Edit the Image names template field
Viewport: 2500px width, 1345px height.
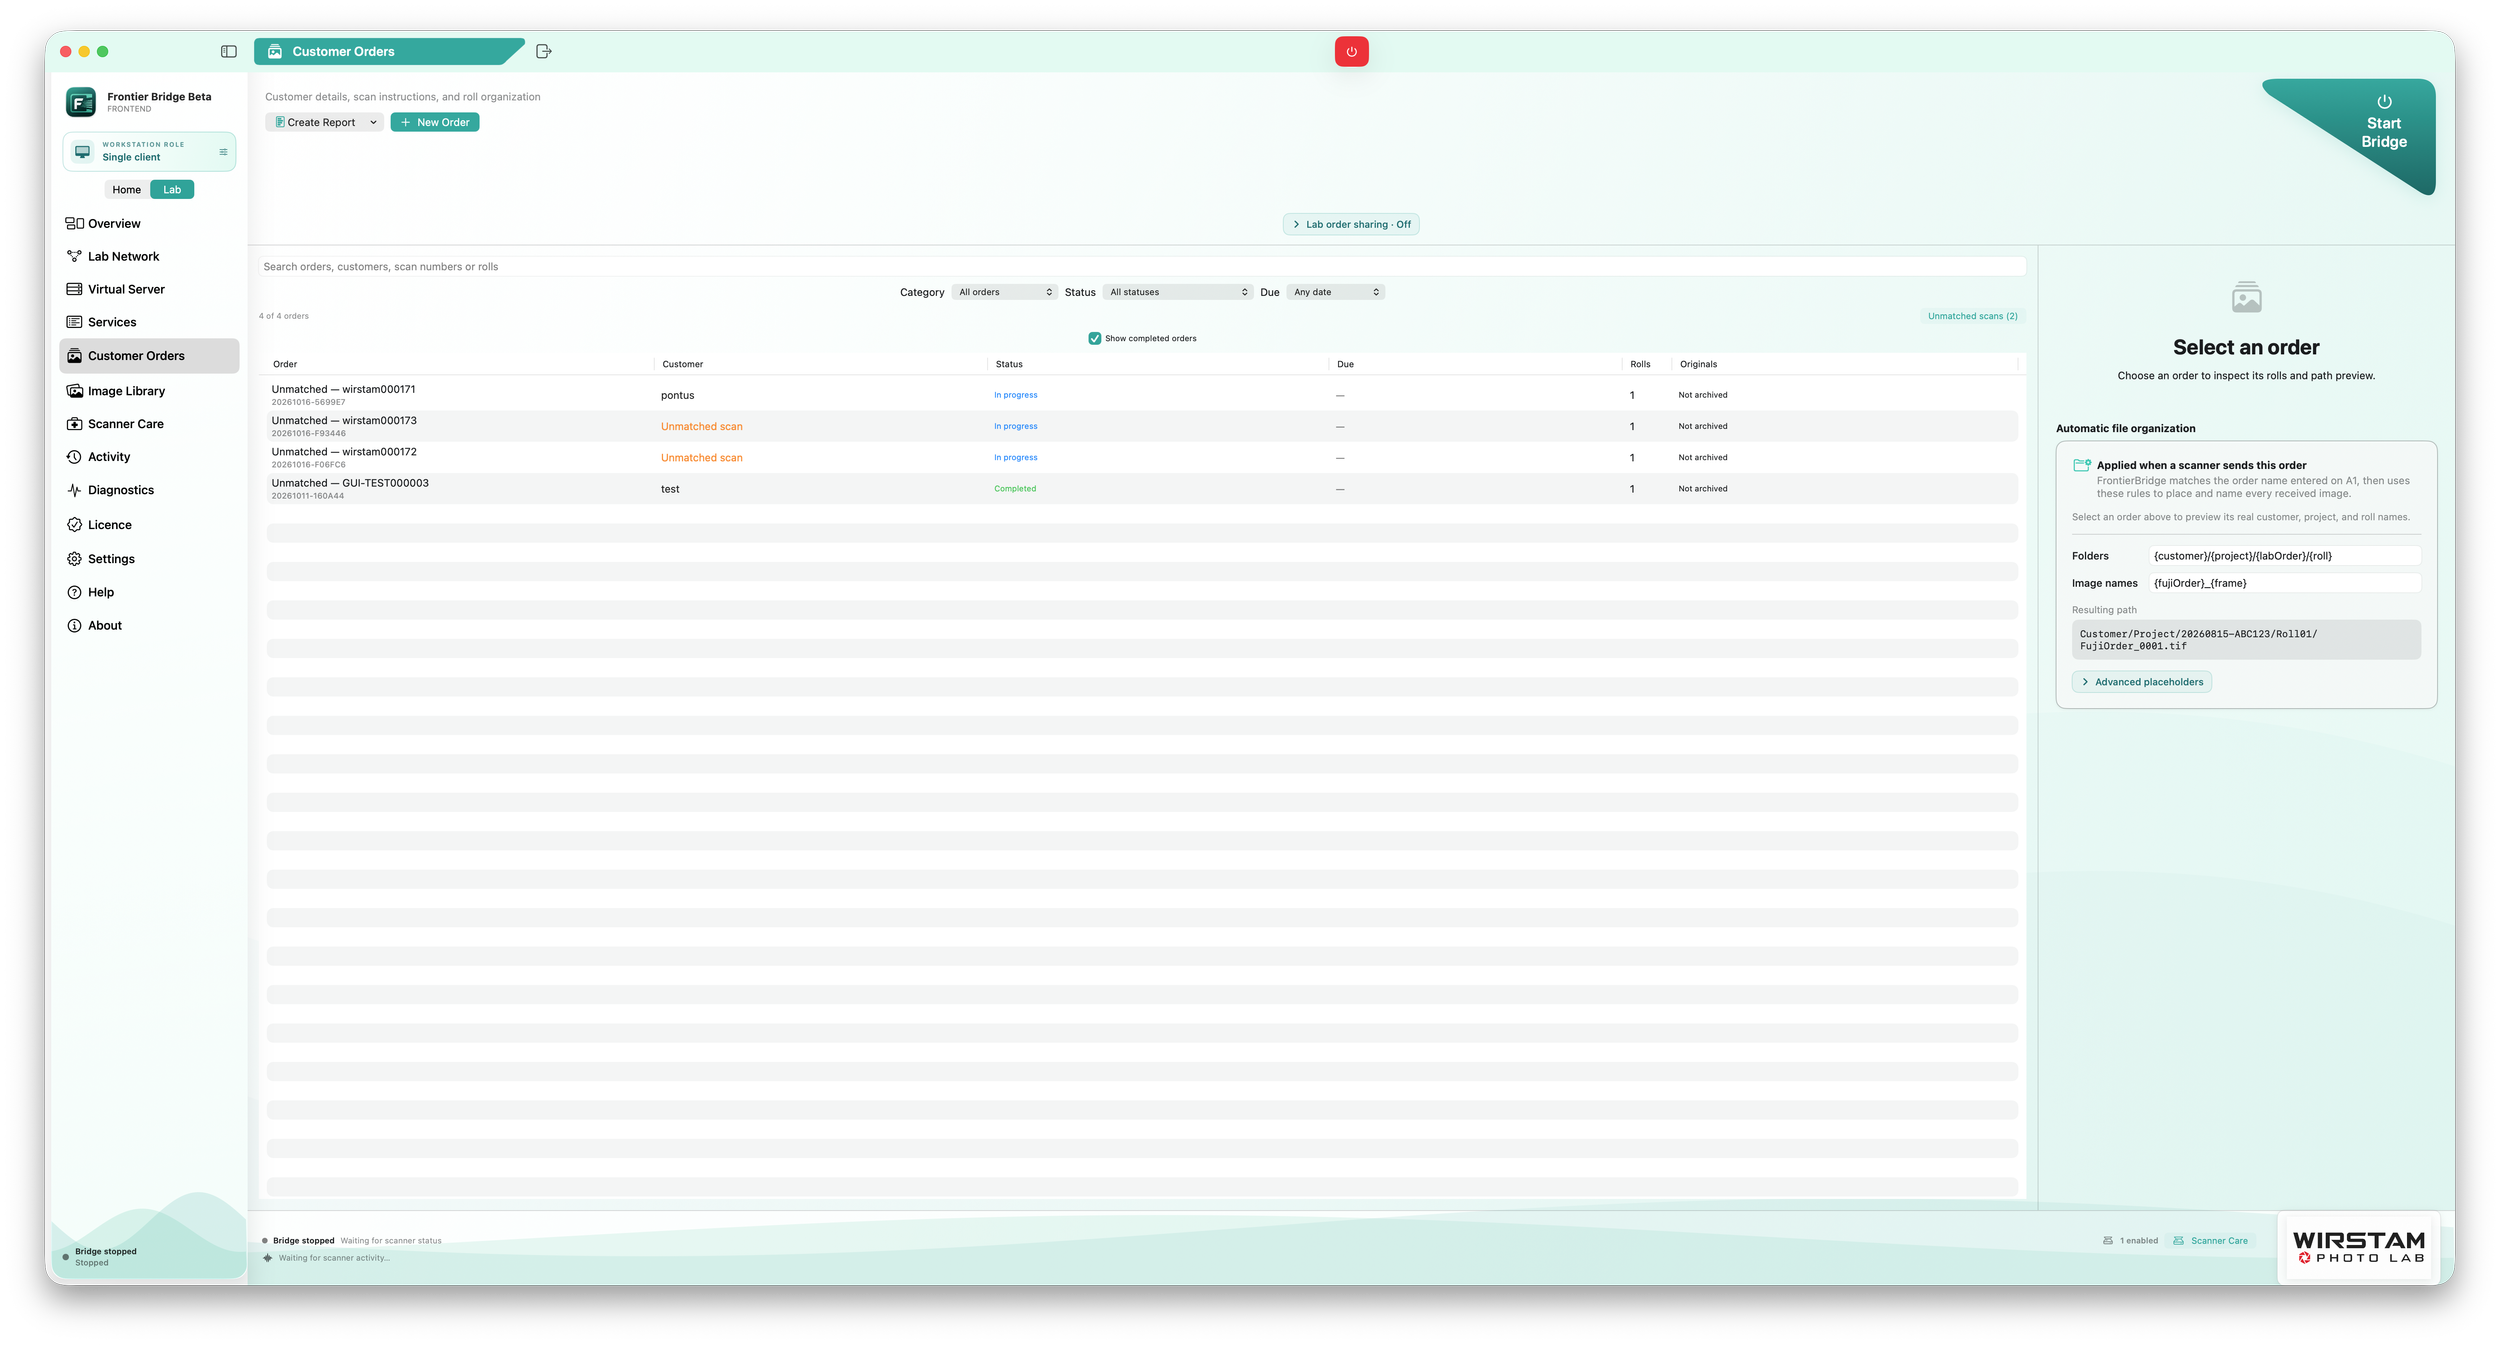click(x=2285, y=583)
